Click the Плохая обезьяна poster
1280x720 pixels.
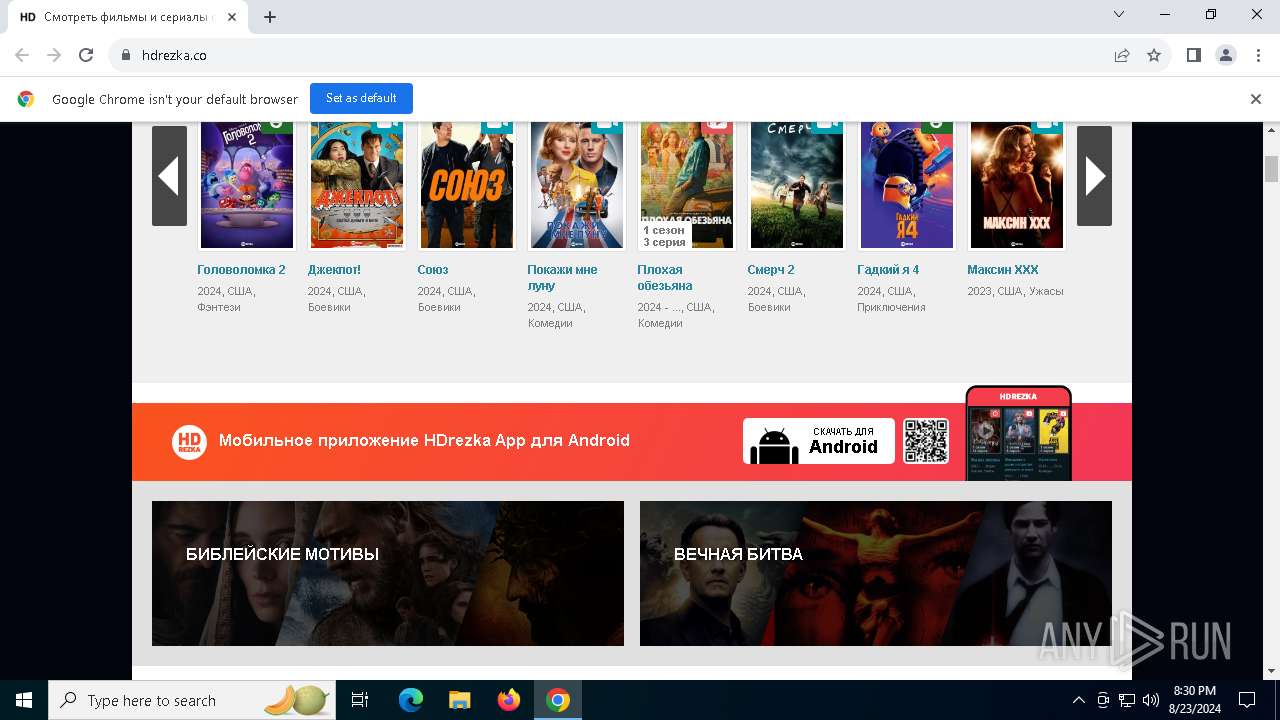pyautogui.click(x=687, y=185)
